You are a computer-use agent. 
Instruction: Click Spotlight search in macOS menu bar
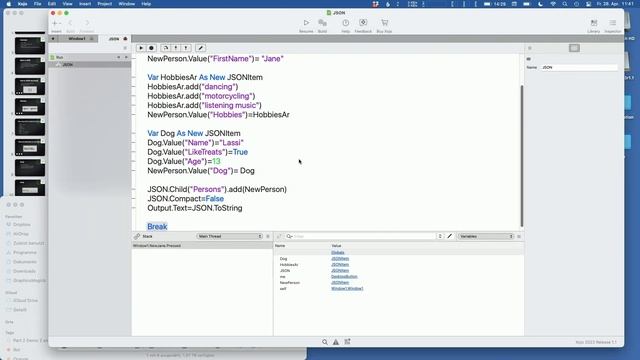(564, 4)
